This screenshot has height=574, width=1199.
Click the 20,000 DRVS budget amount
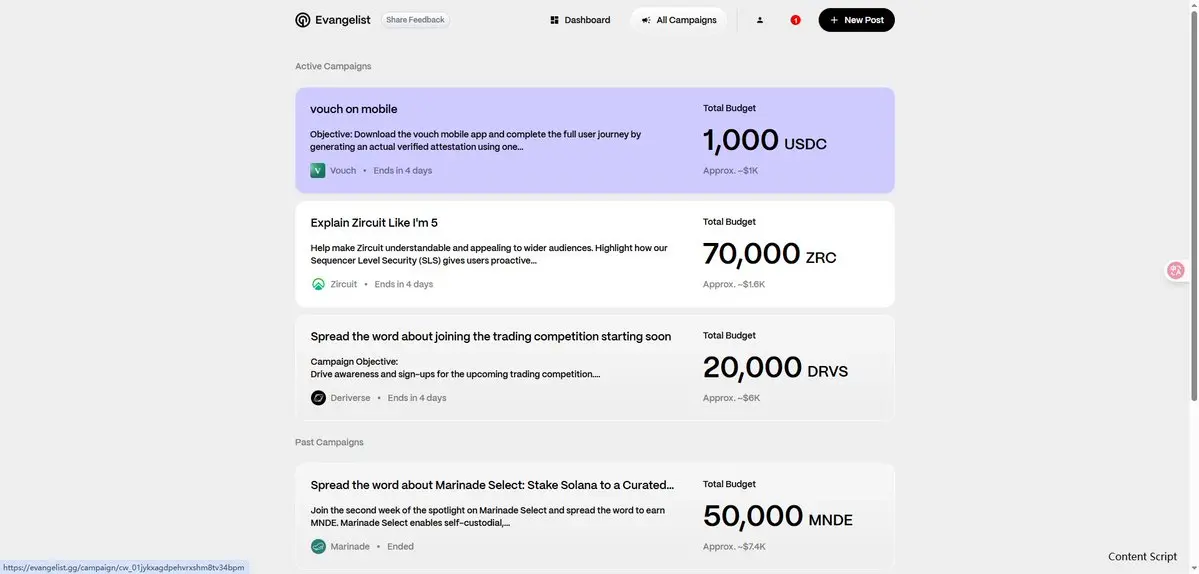775,368
